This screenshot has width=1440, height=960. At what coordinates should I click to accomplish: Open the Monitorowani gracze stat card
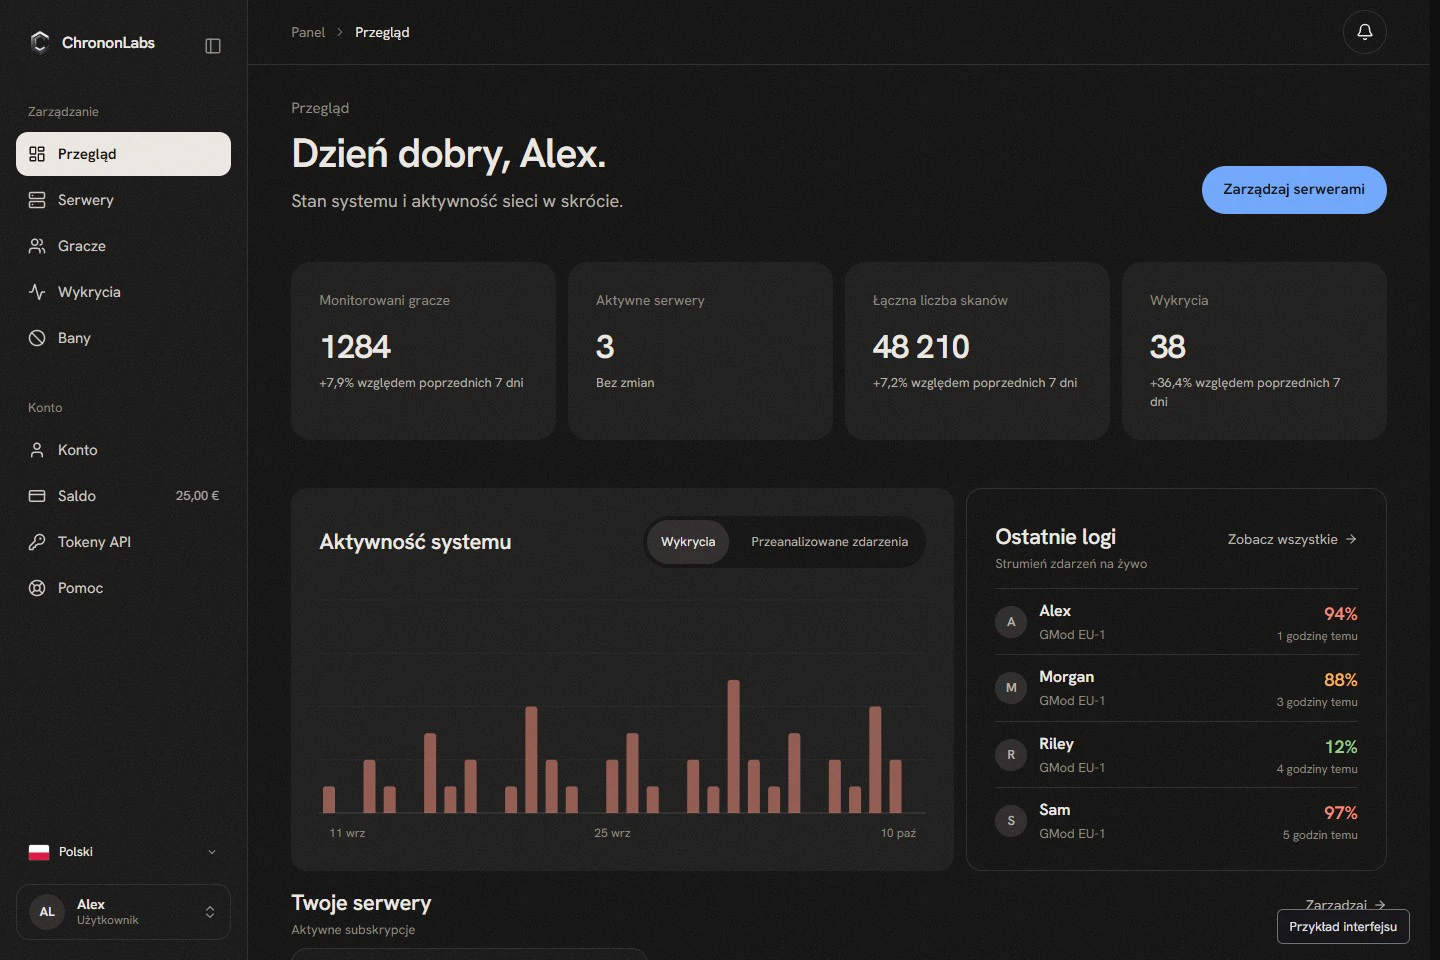click(423, 351)
